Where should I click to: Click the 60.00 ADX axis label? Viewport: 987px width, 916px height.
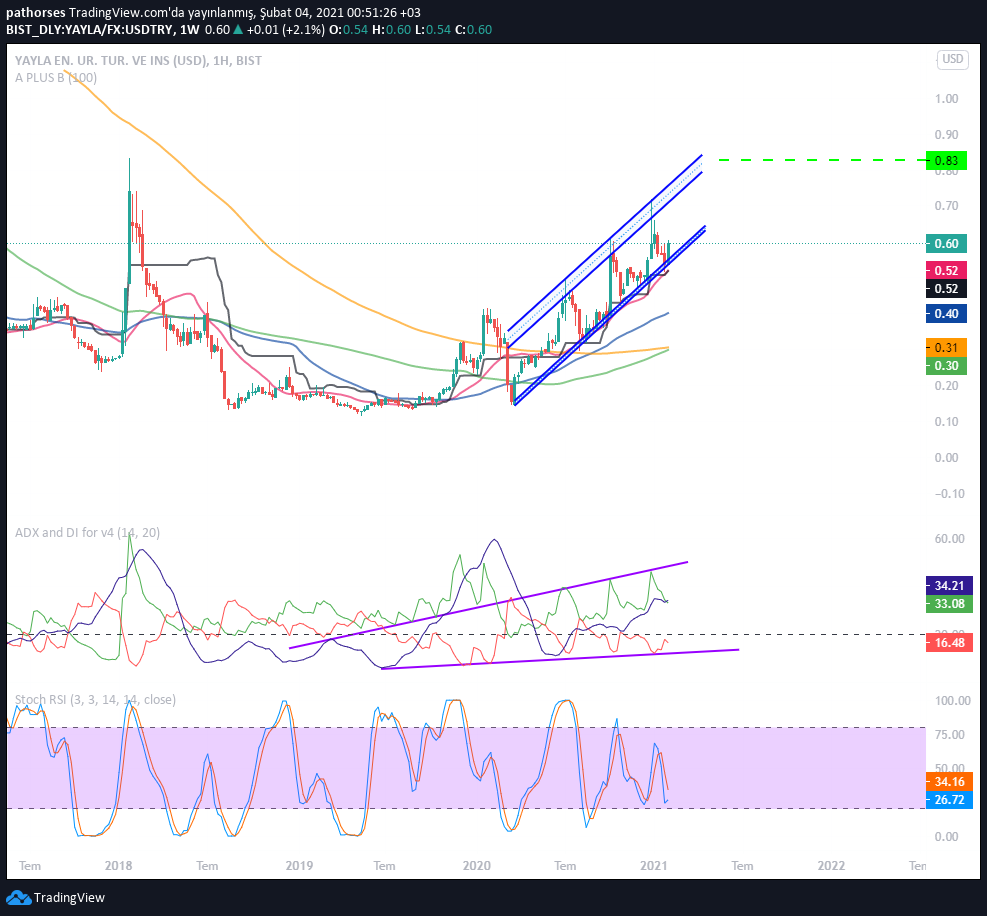(x=949, y=538)
